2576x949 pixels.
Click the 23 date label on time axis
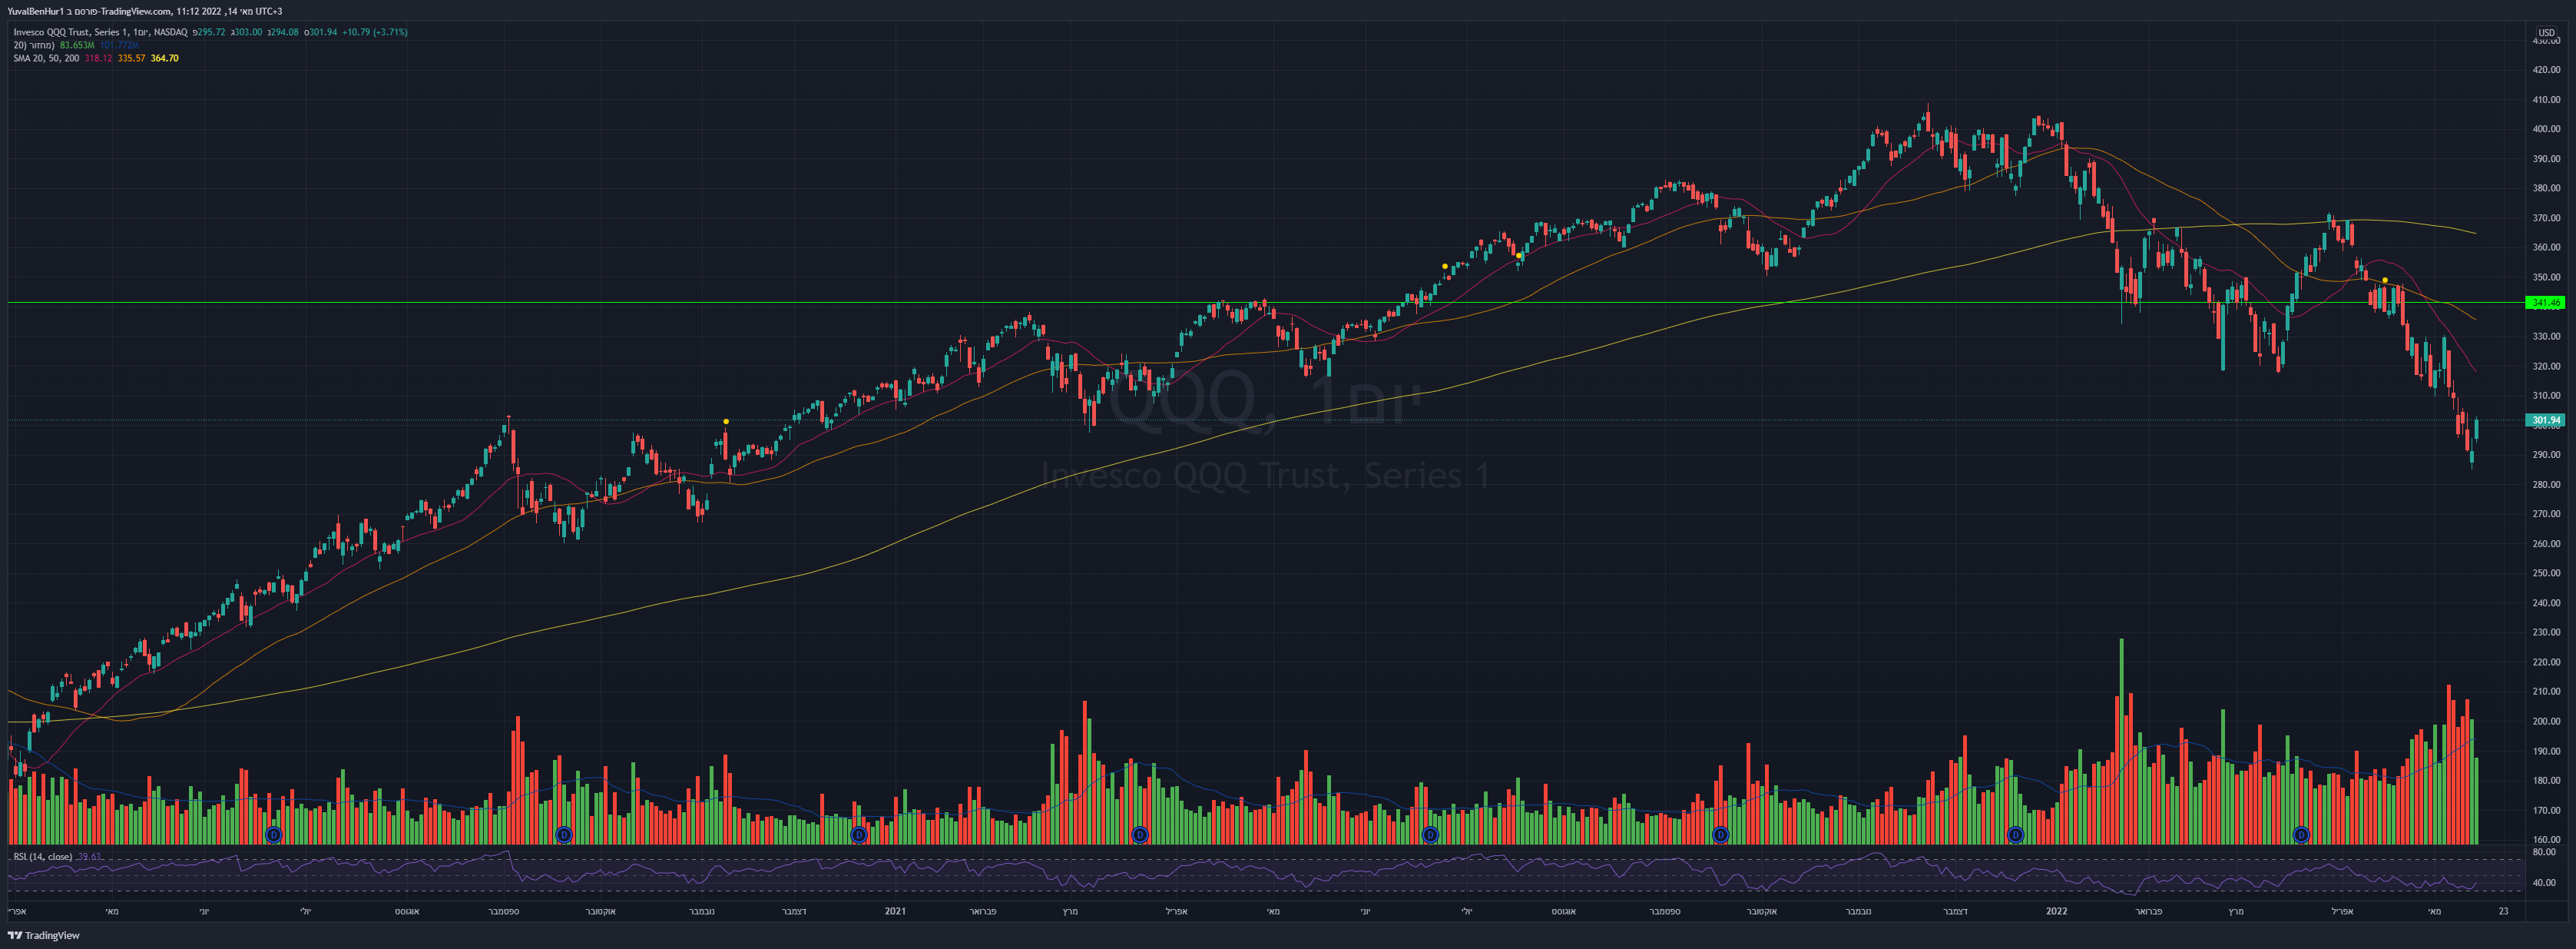(x=2503, y=911)
